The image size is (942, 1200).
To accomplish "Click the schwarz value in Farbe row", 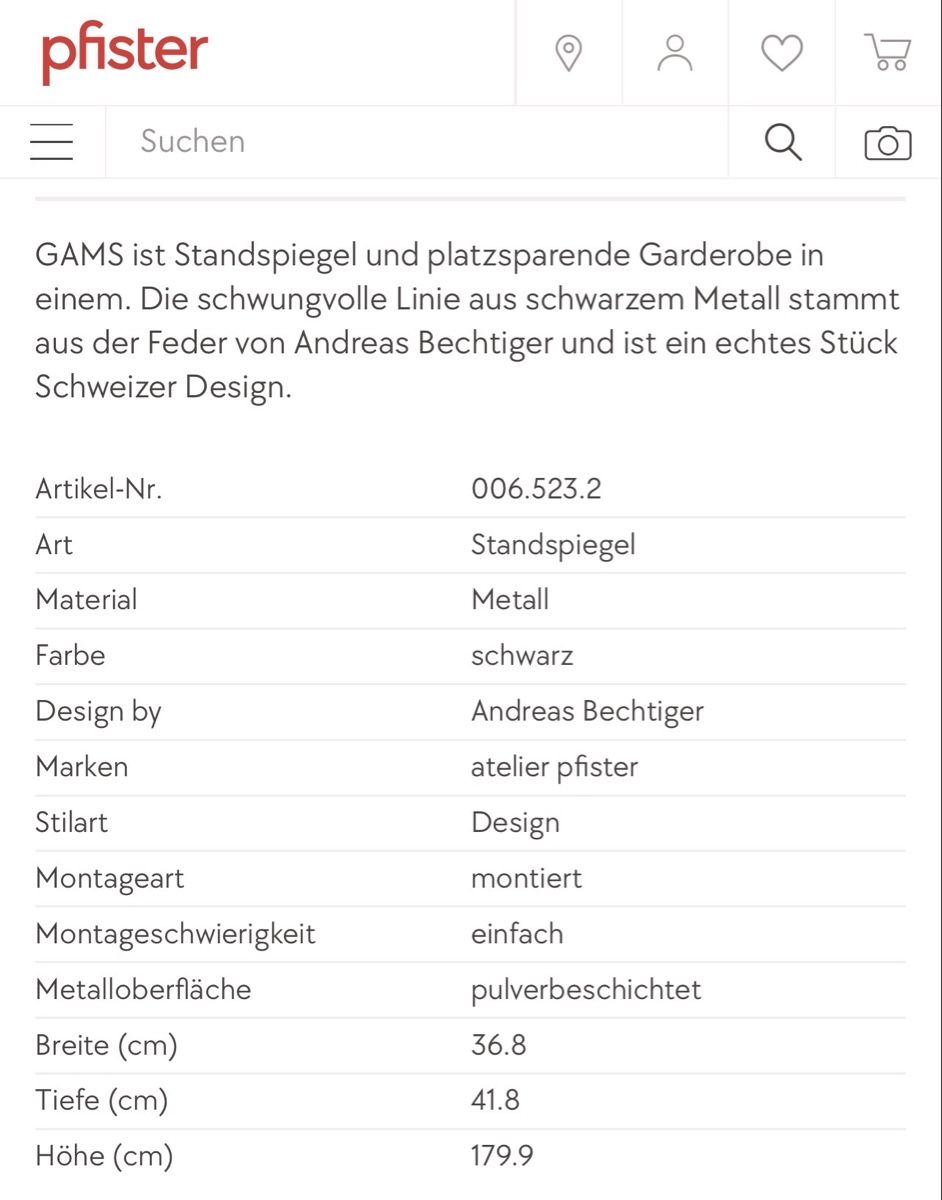I will [522, 656].
